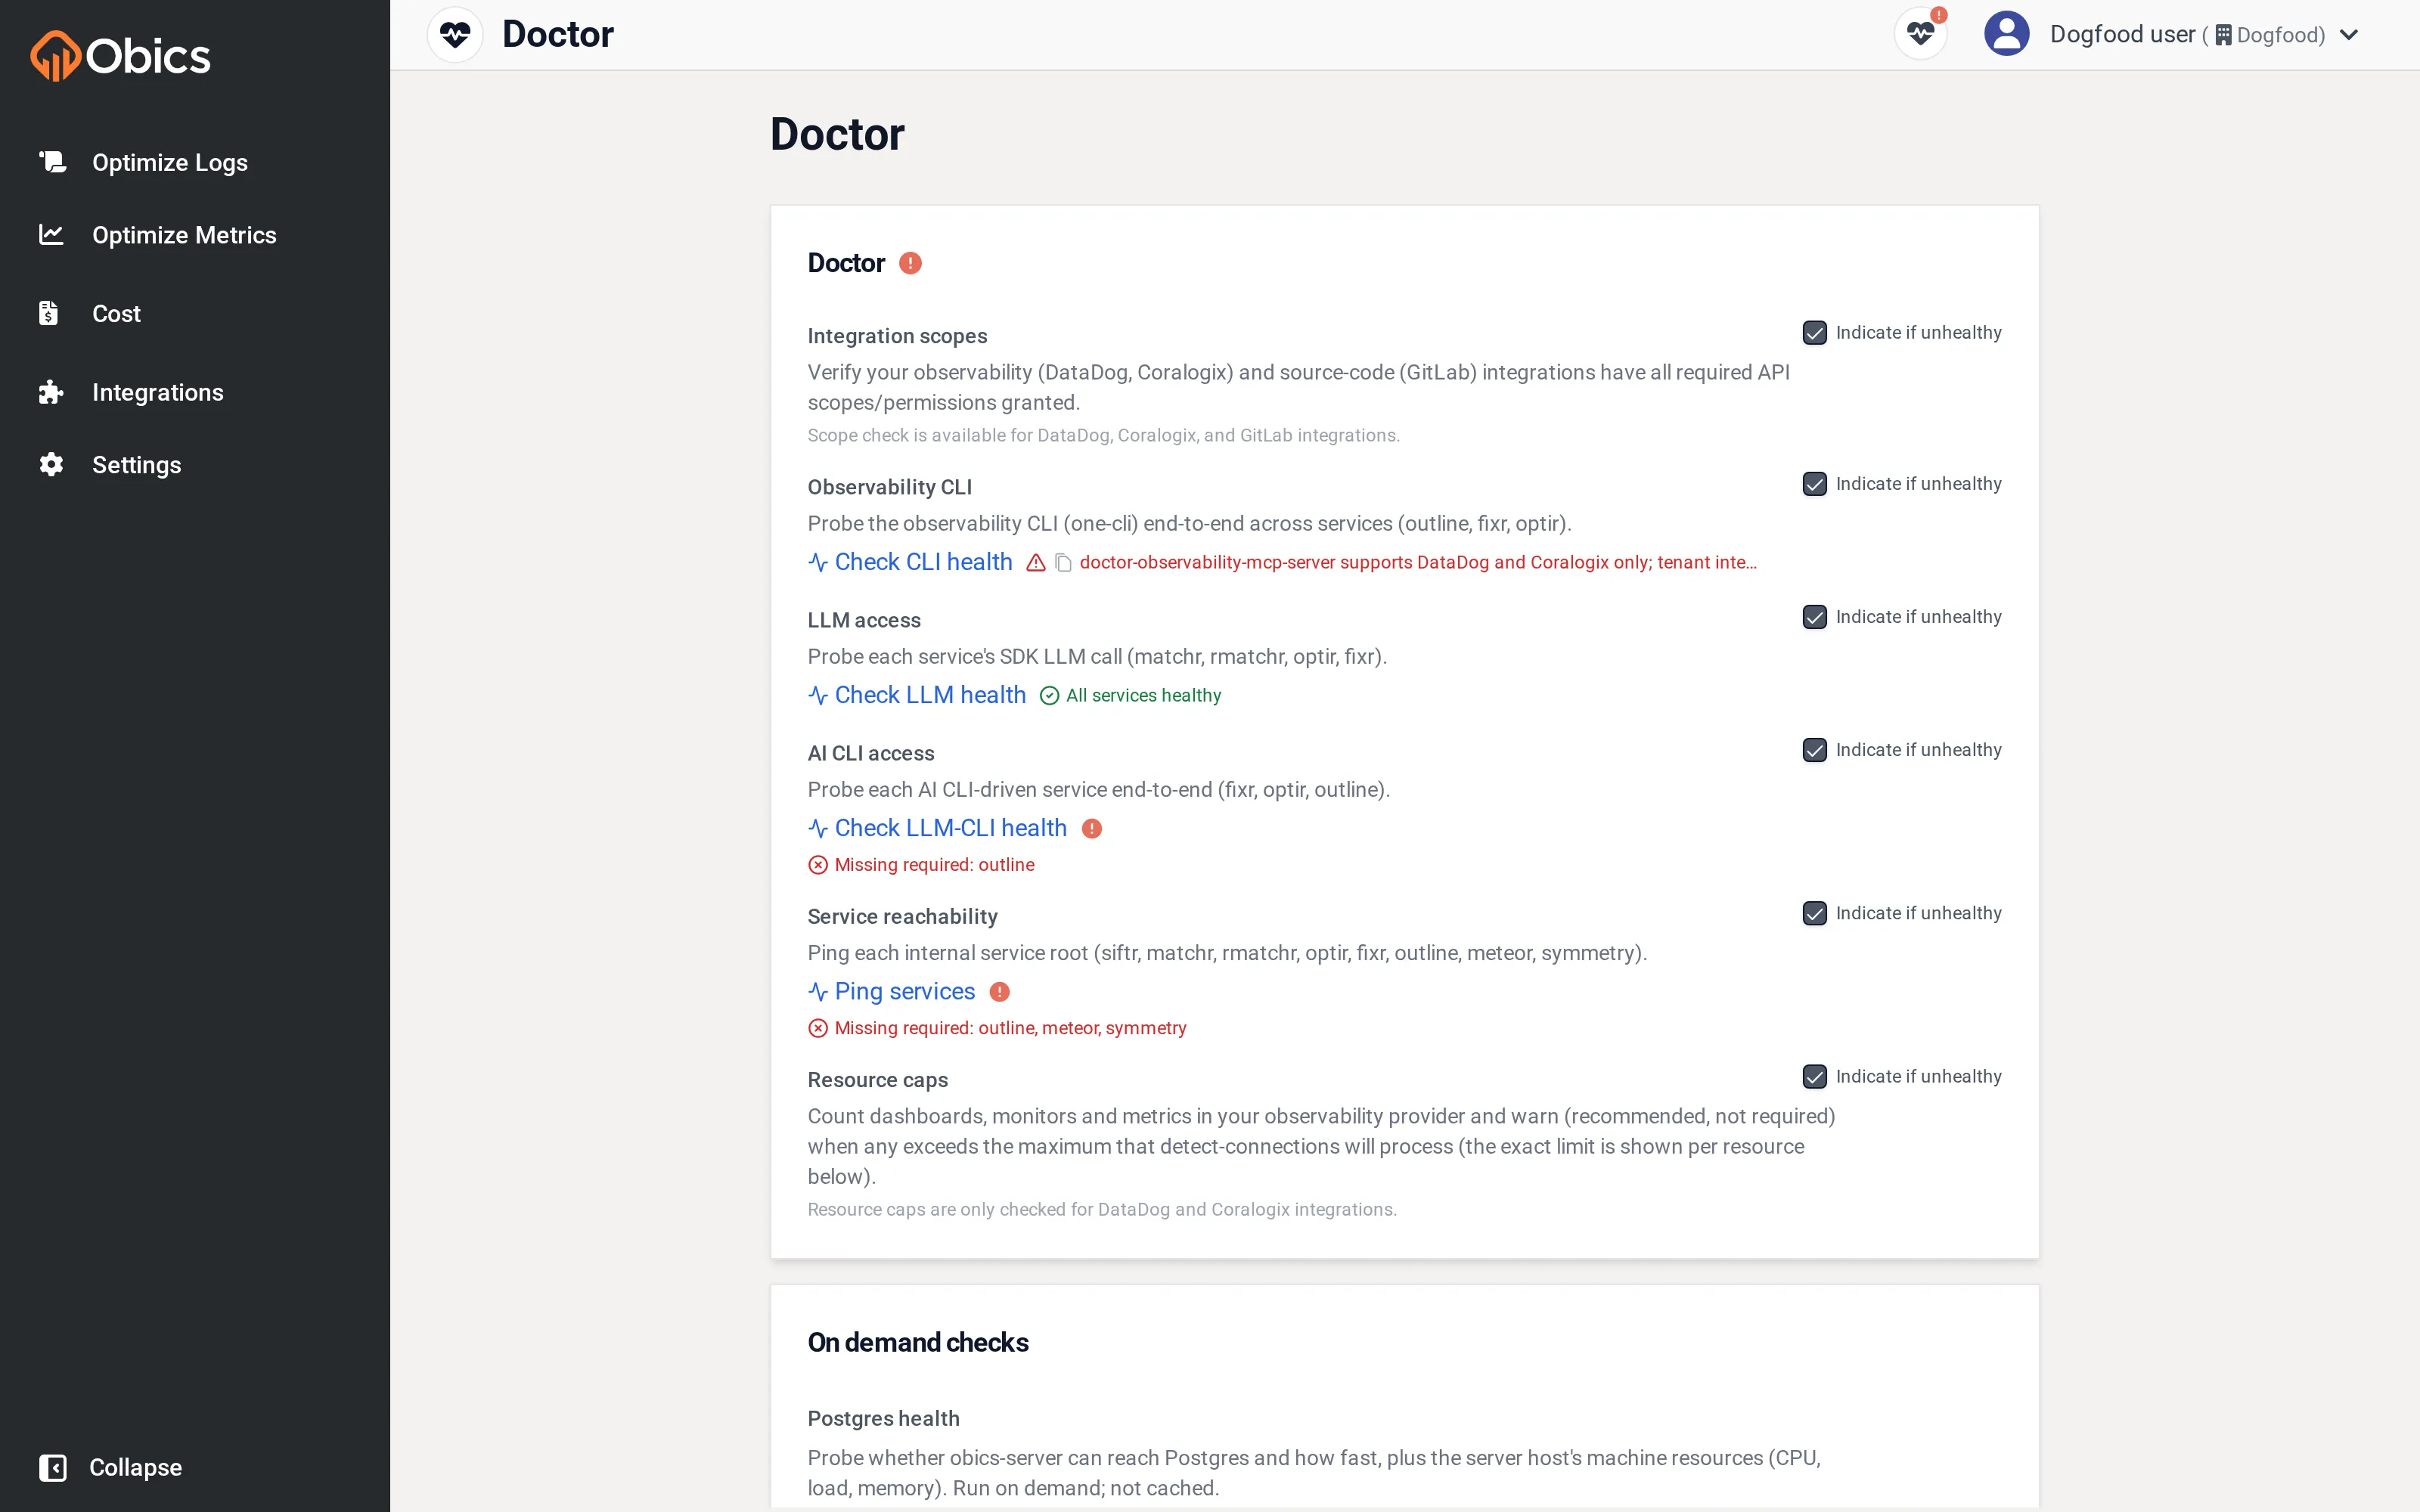Click the LLM access heading
The image size is (2420, 1512).
click(863, 620)
